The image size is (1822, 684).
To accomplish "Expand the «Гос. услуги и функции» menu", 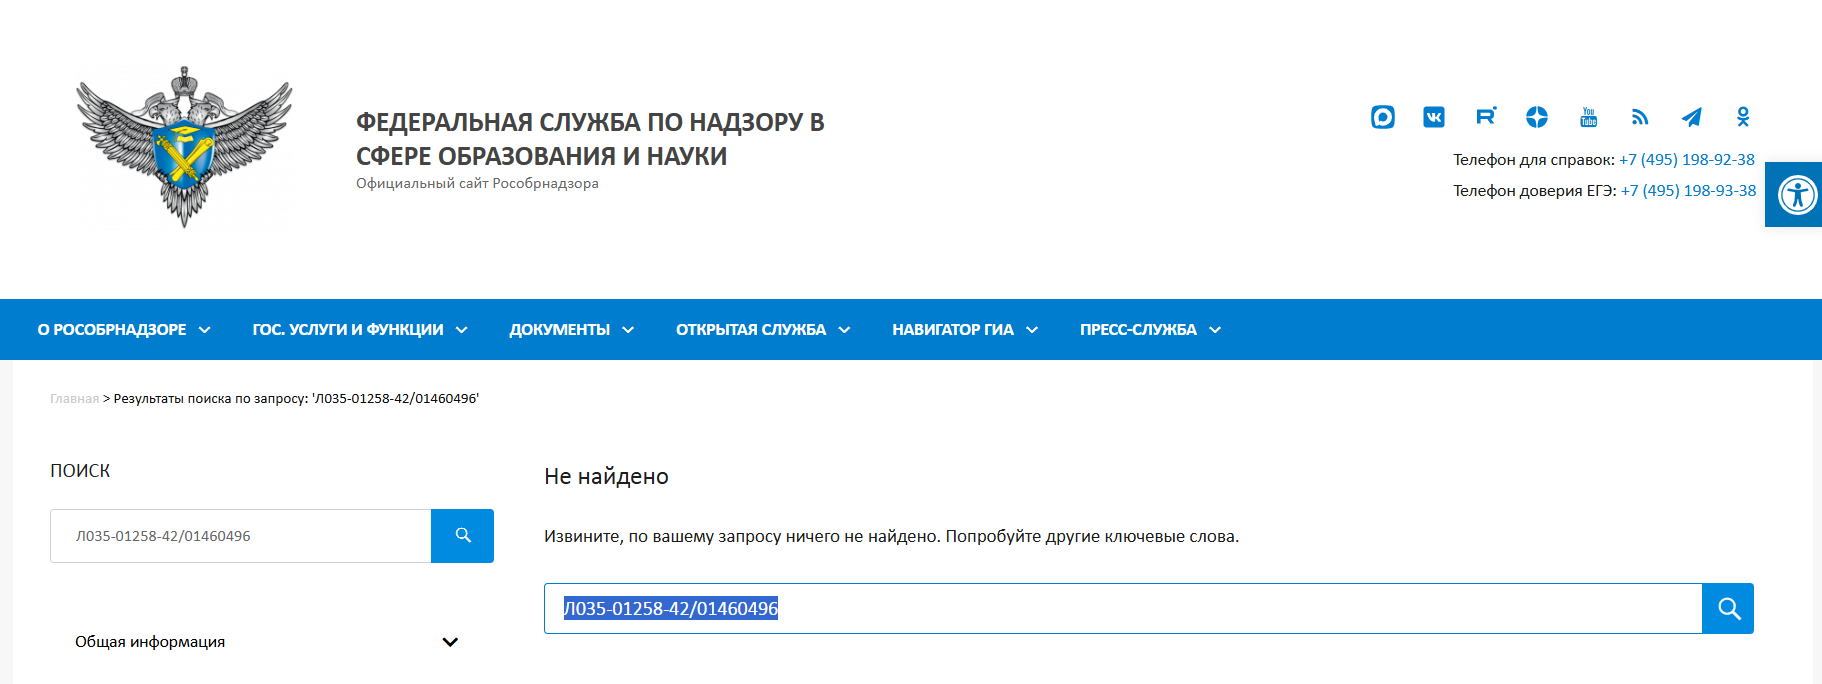I will click(x=359, y=330).
